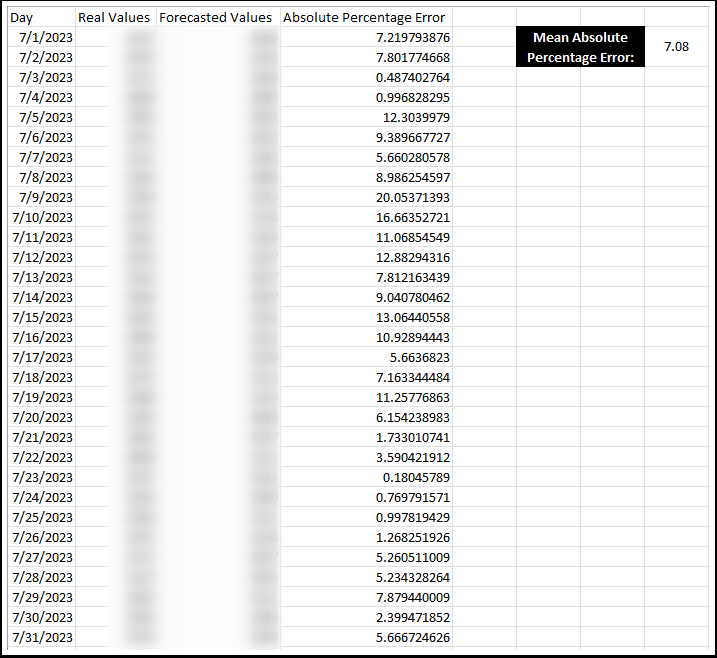Viewport: 717px width, 658px height.
Task: Select the date cell 7/21/2023
Action: (42, 438)
